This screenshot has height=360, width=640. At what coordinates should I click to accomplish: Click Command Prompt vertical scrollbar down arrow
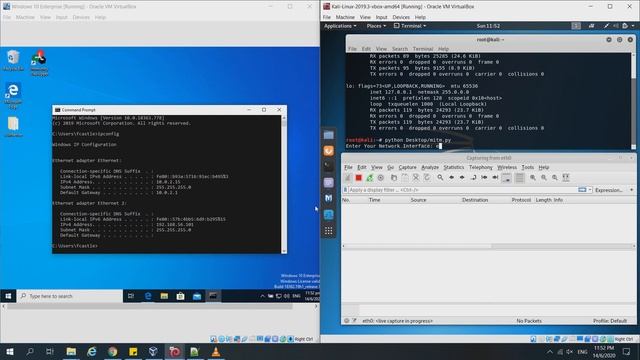click(x=284, y=251)
